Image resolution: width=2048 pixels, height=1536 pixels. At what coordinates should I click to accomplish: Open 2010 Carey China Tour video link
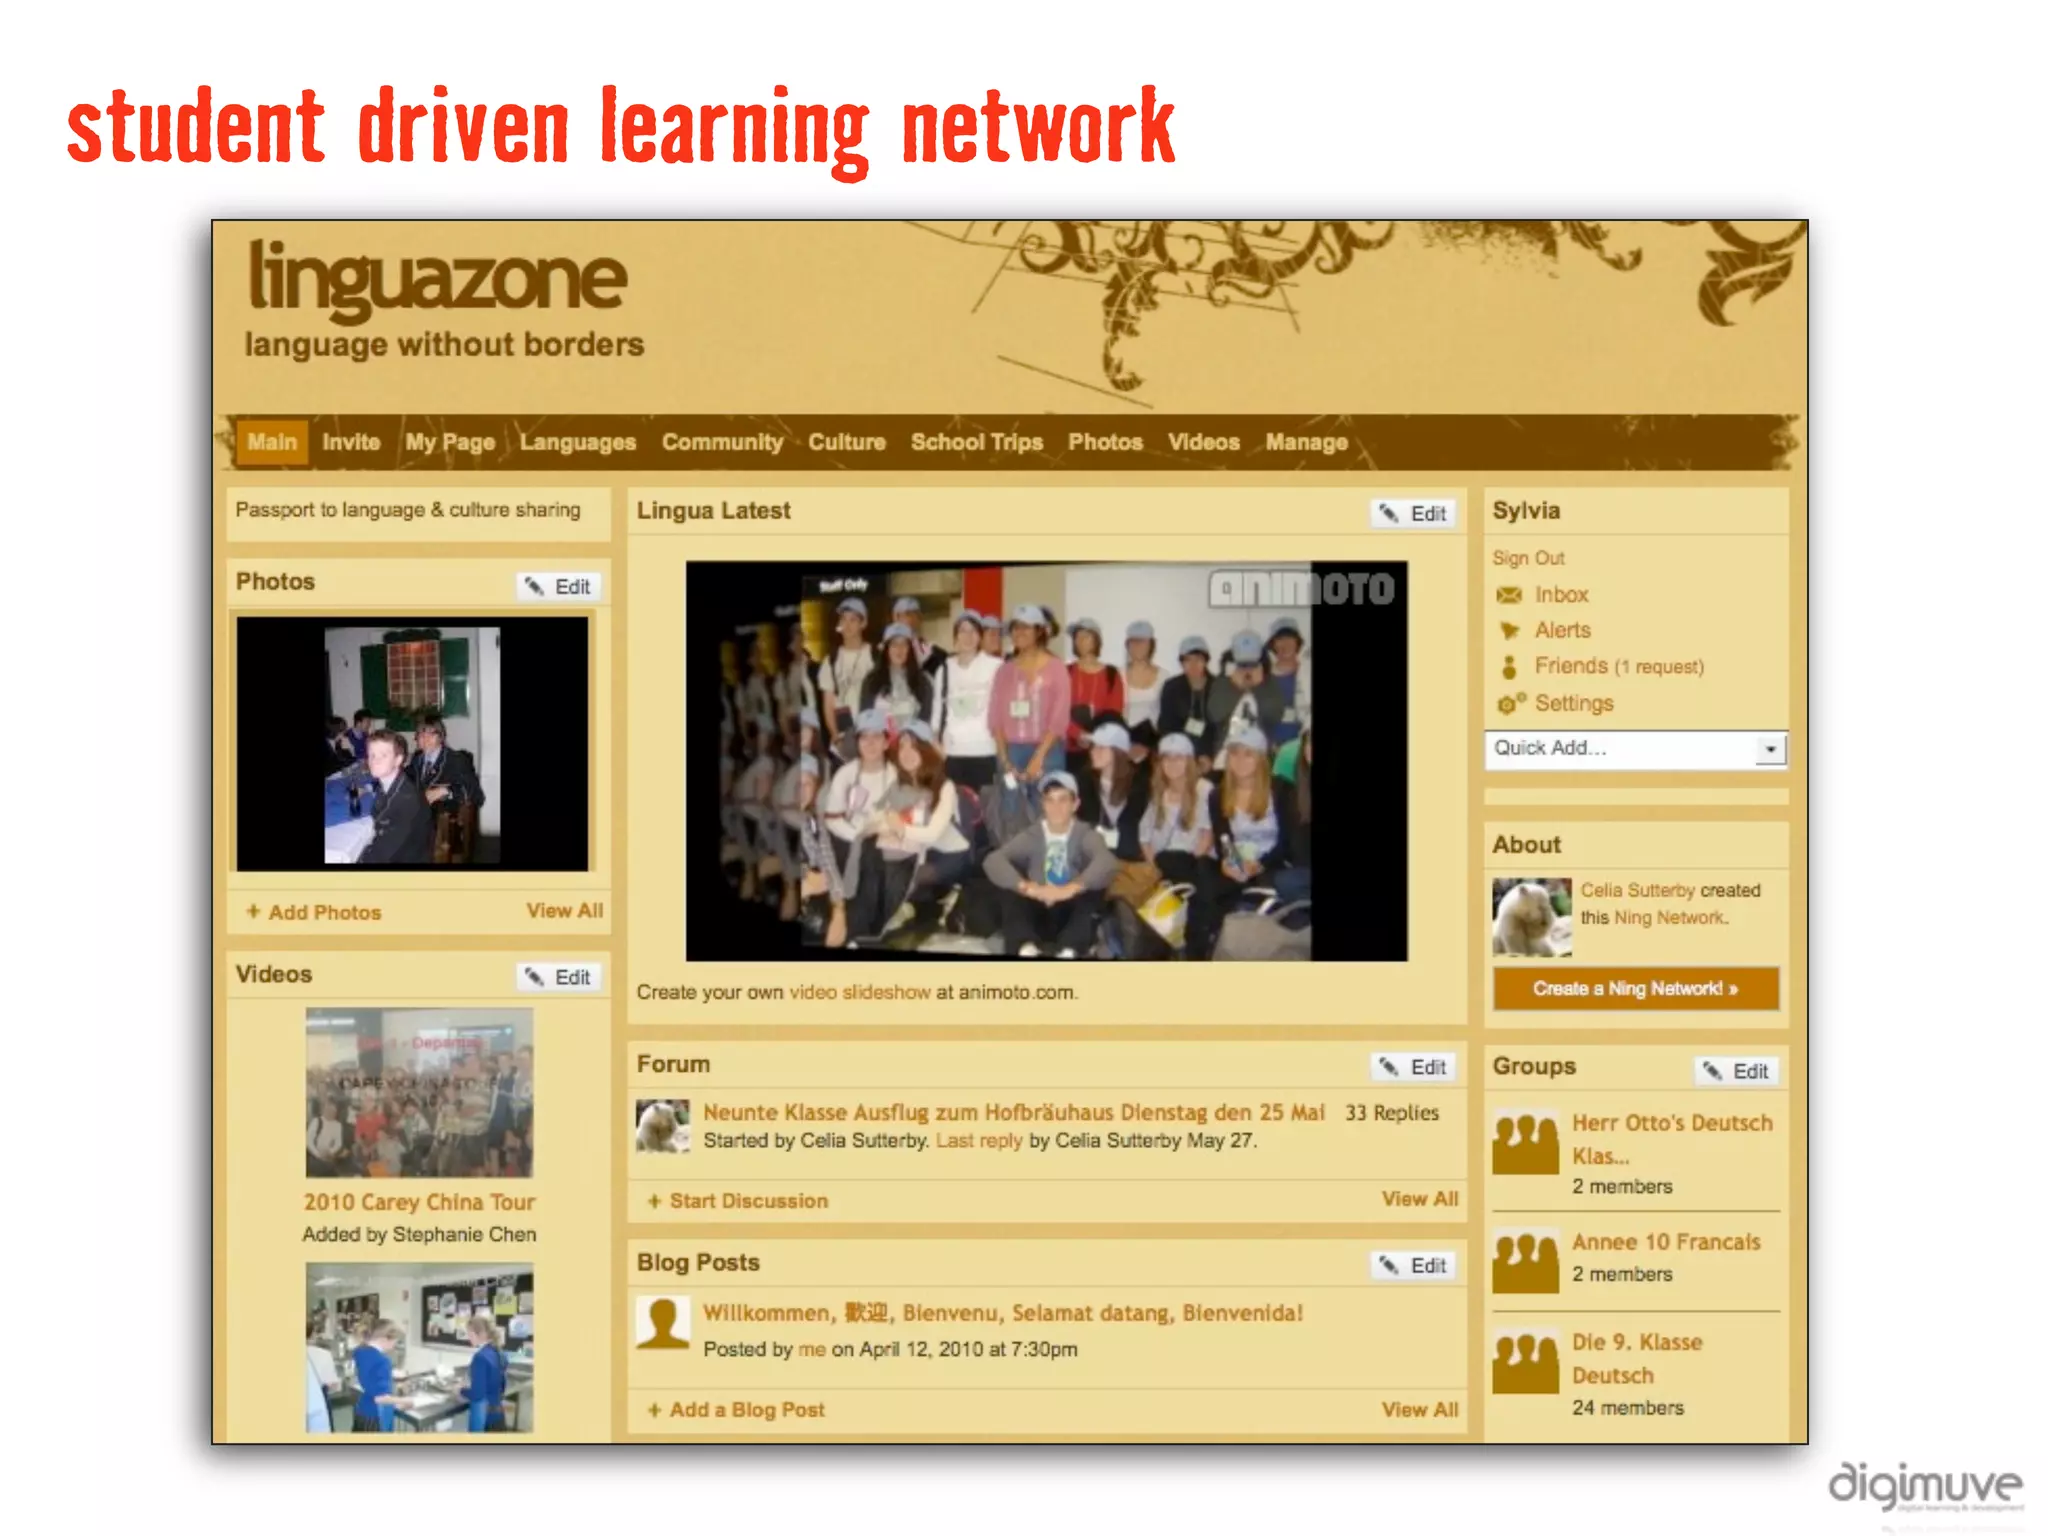click(x=419, y=1202)
